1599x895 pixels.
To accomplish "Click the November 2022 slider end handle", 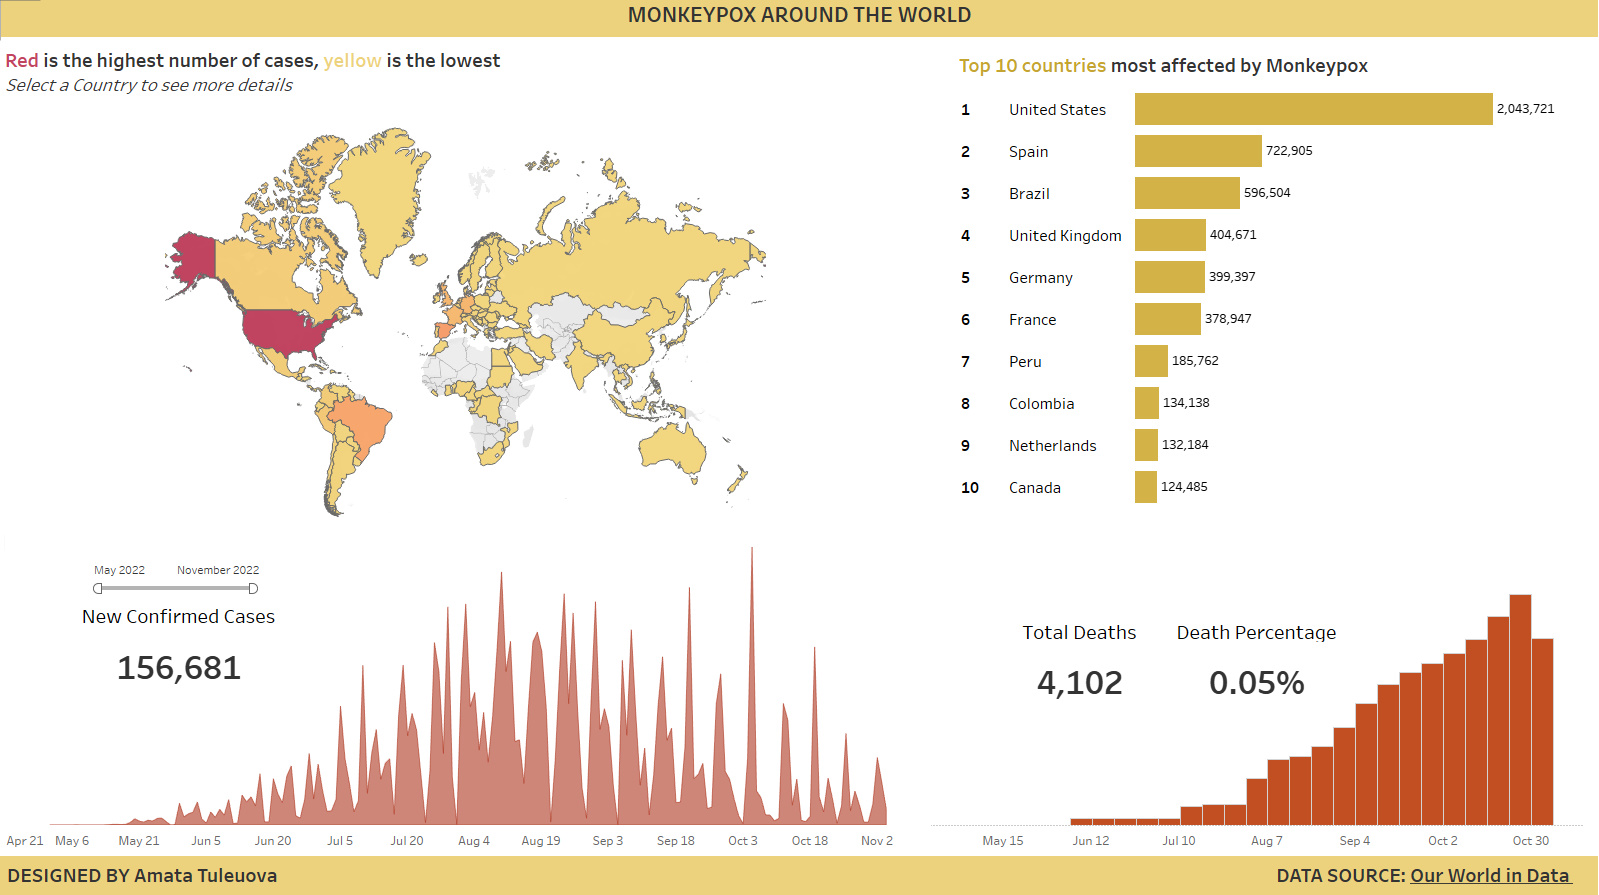I will 253,588.
